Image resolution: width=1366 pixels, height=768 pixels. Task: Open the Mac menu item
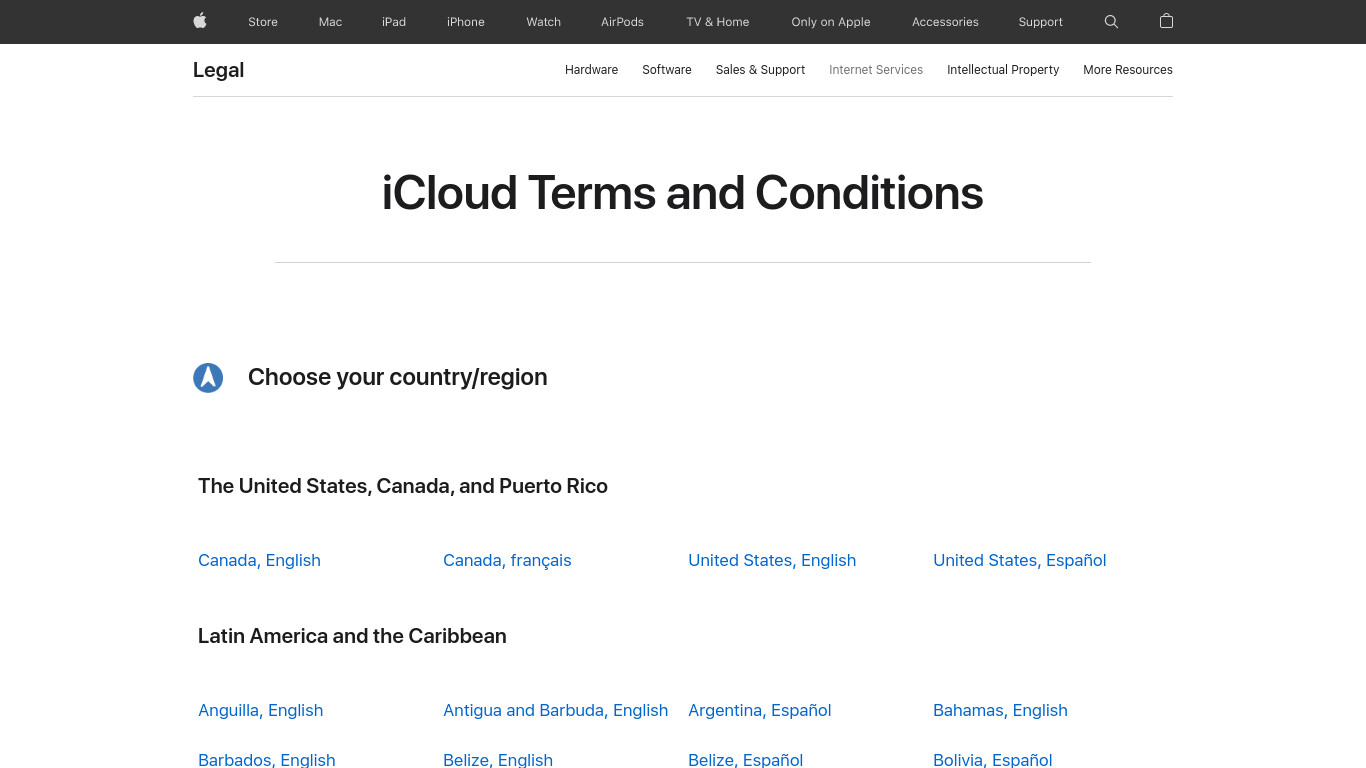(x=330, y=22)
